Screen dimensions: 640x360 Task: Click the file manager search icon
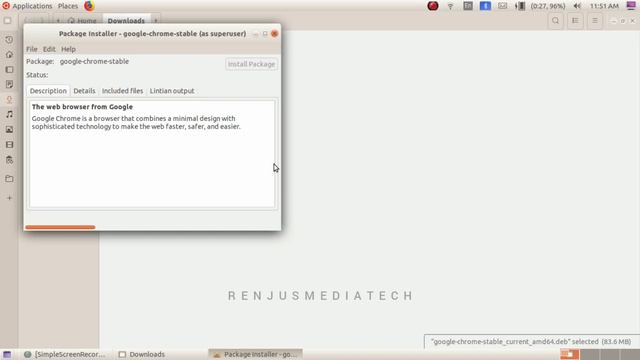click(556, 21)
